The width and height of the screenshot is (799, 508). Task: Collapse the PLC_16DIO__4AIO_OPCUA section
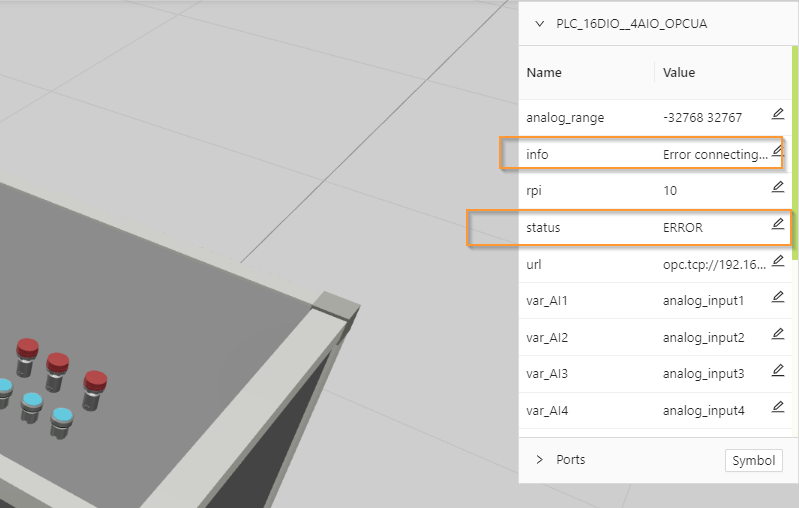click(x=539, y=24)
